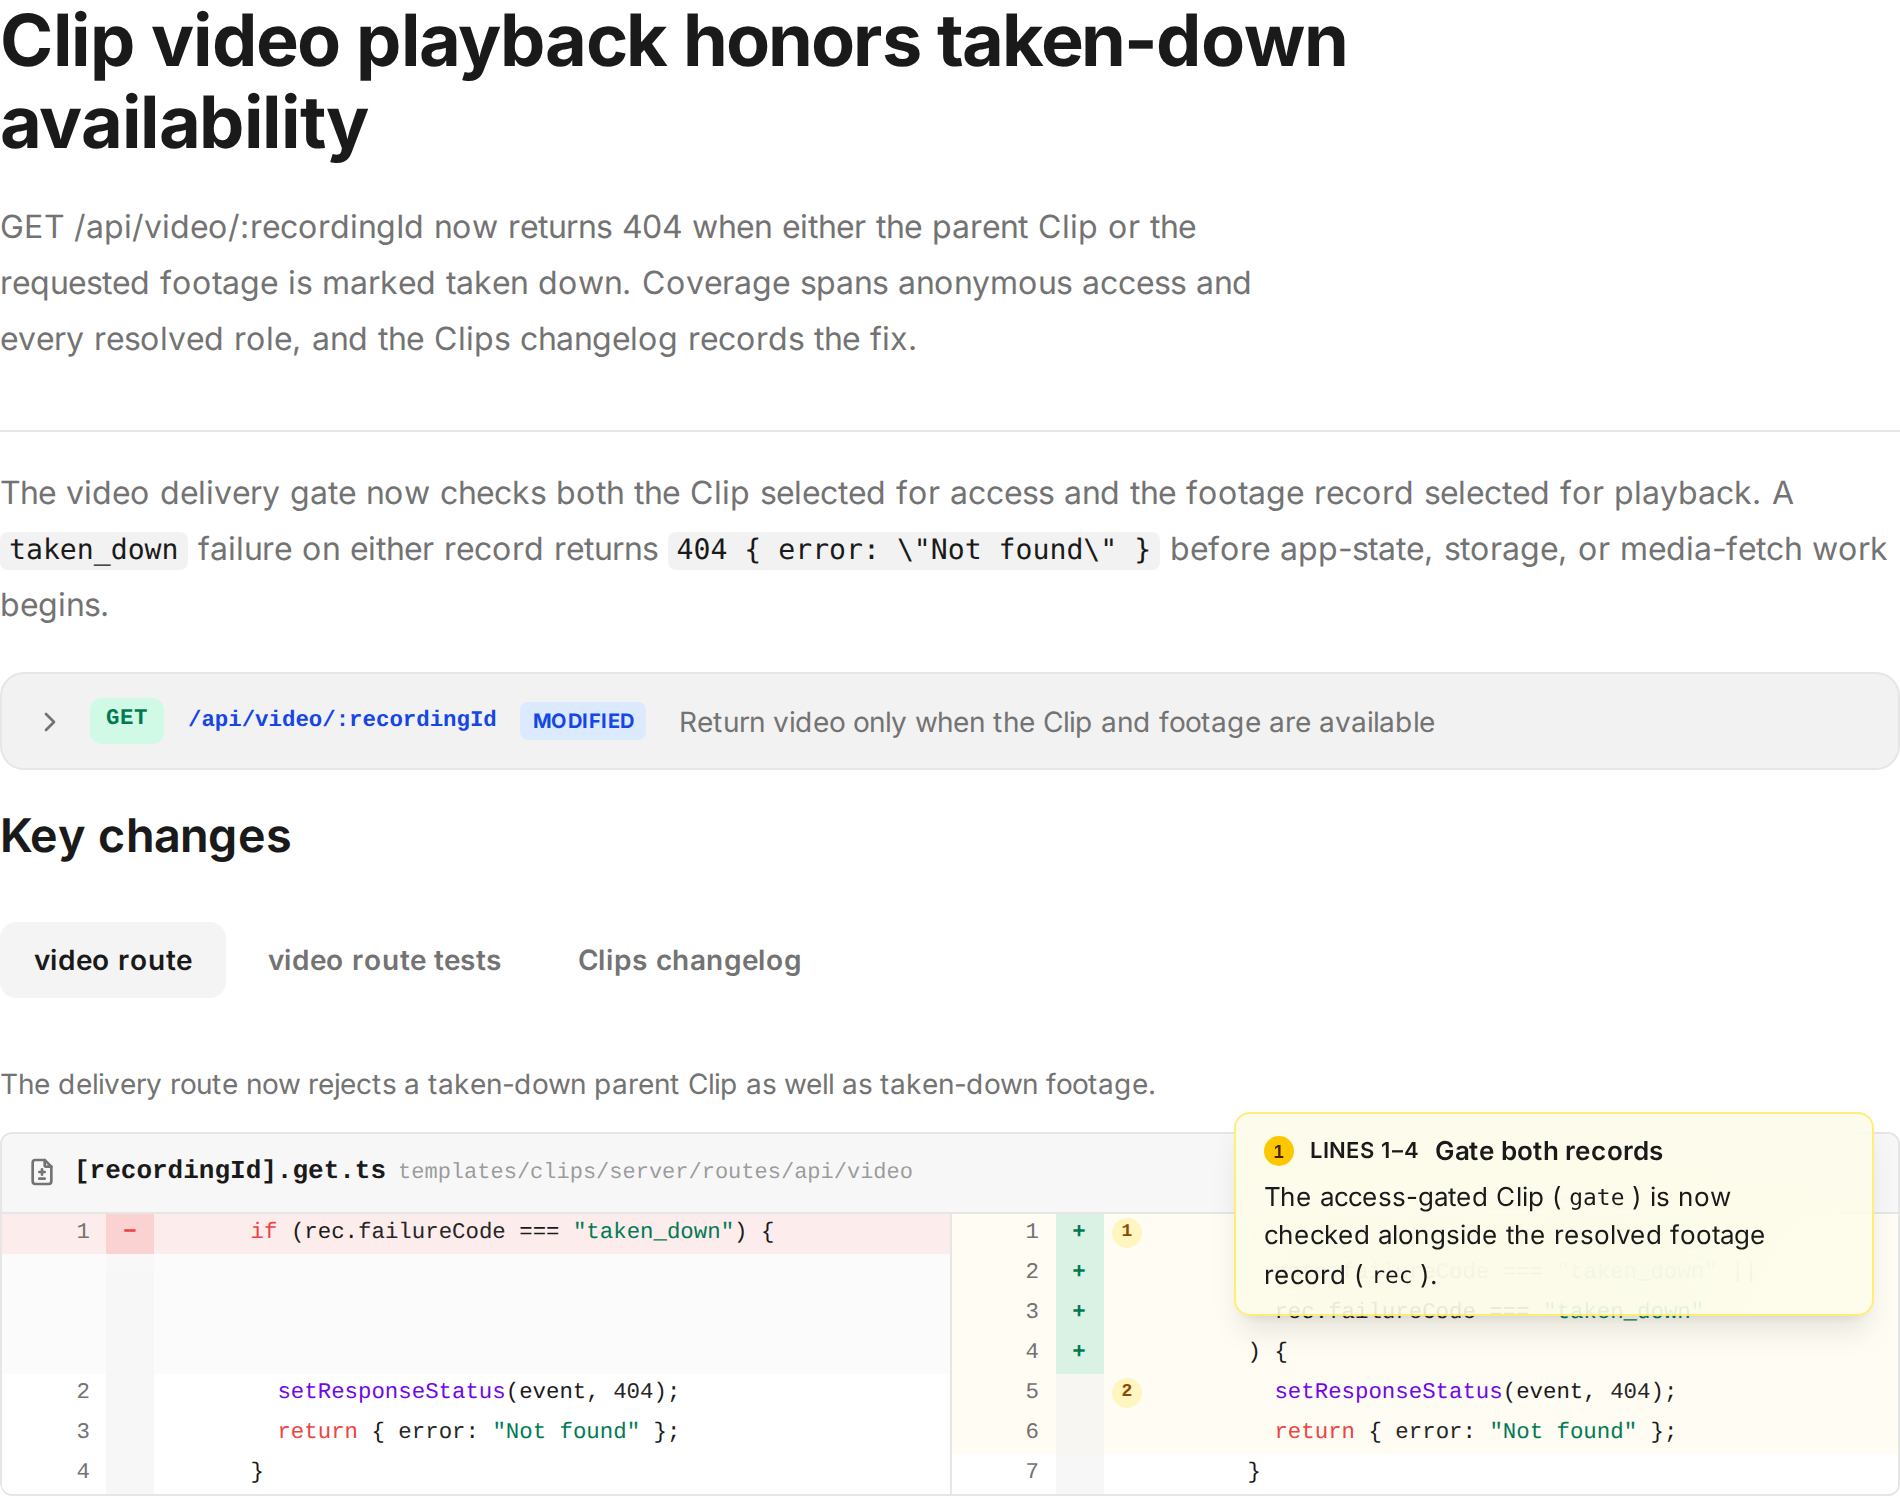
Task: Click the page title "Clip video playback honors taken-down availability"
Action: coord(674,82)
